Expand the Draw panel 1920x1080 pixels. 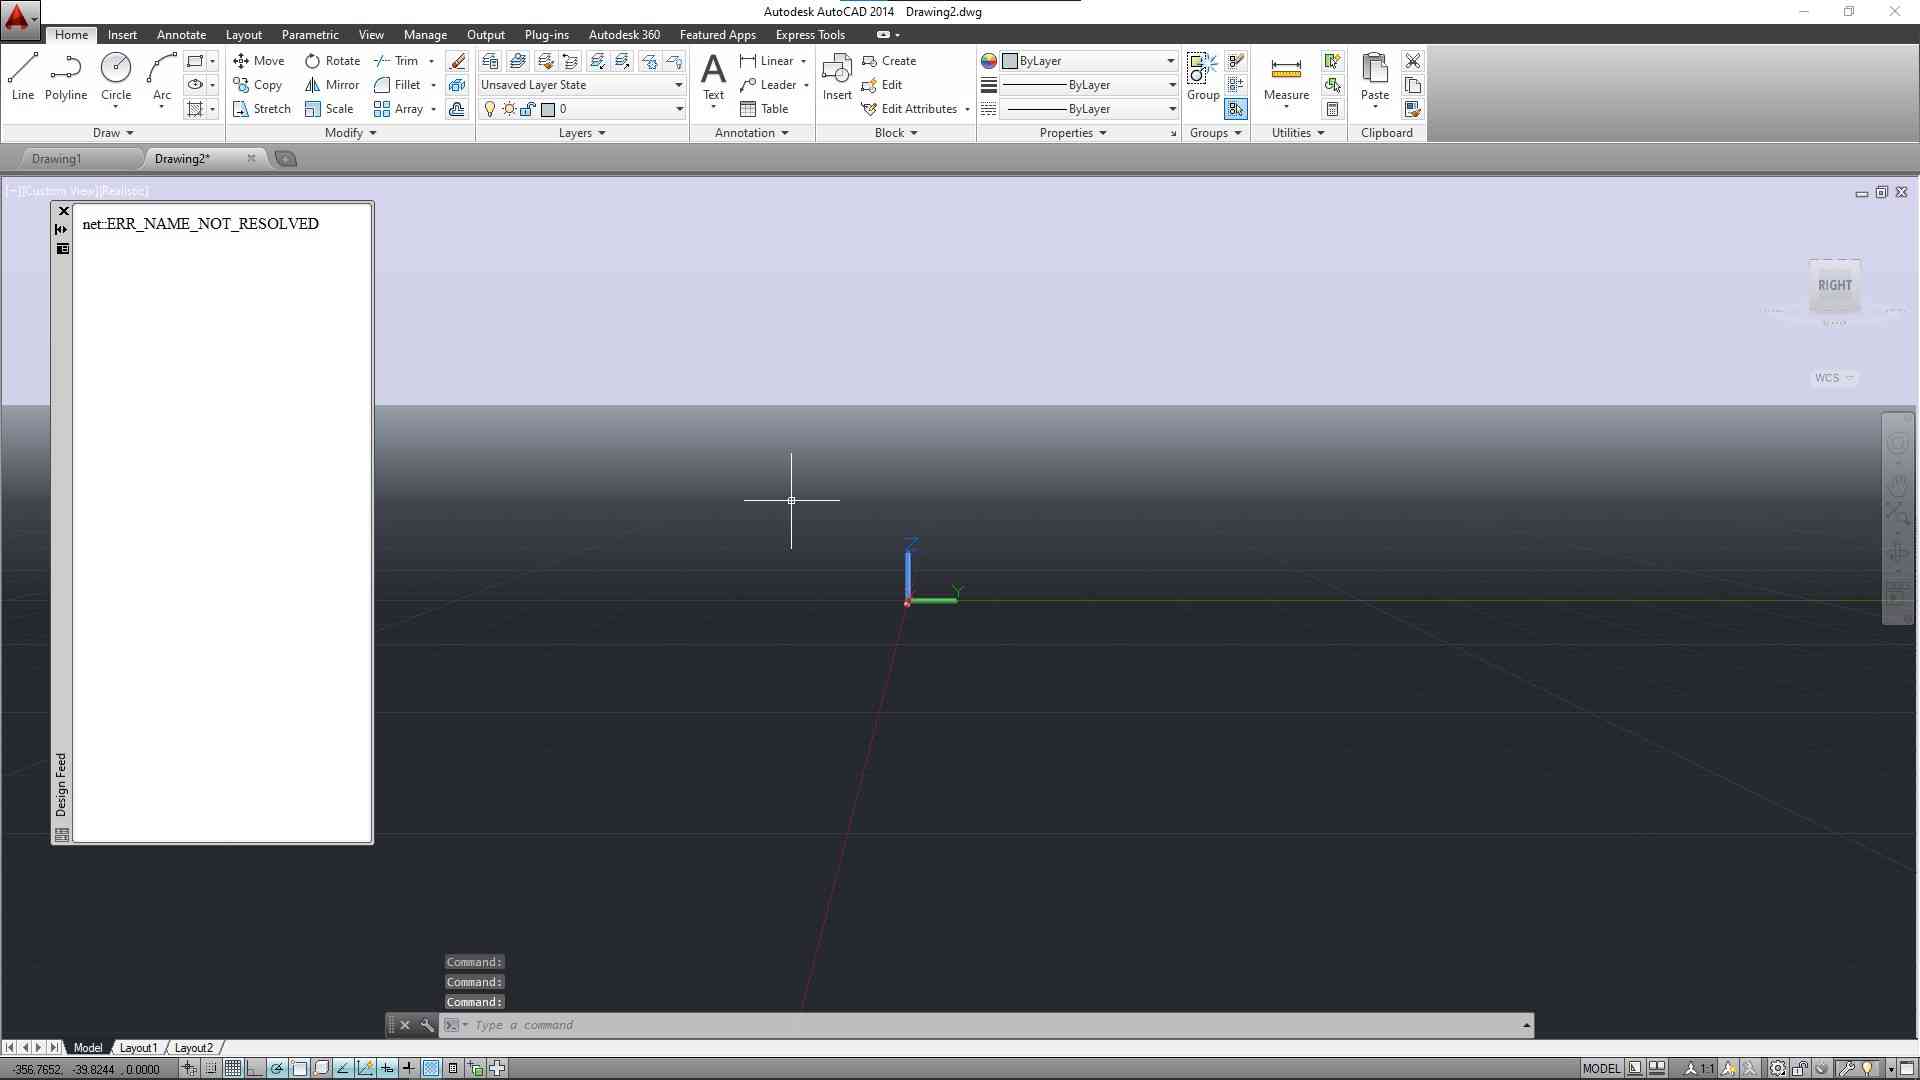pyautogui.click(x=112, y=133)
